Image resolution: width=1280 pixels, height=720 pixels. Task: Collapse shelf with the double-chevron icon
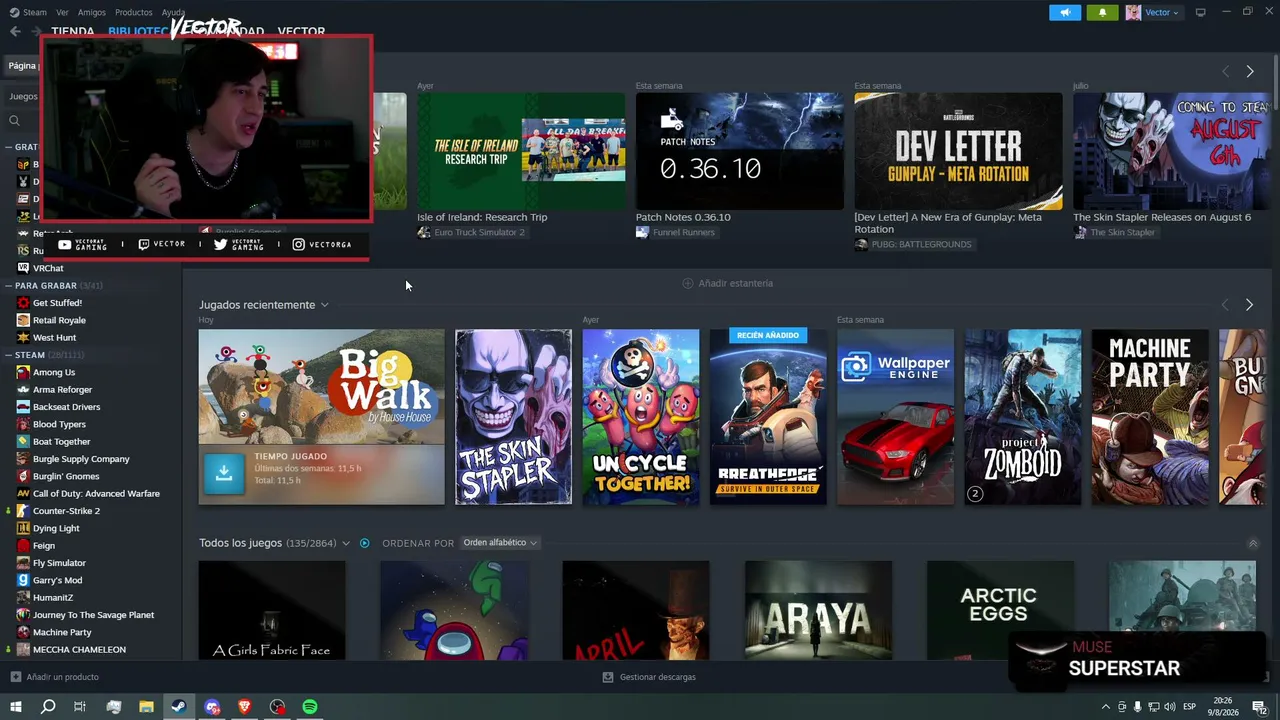coord(1252,543)
